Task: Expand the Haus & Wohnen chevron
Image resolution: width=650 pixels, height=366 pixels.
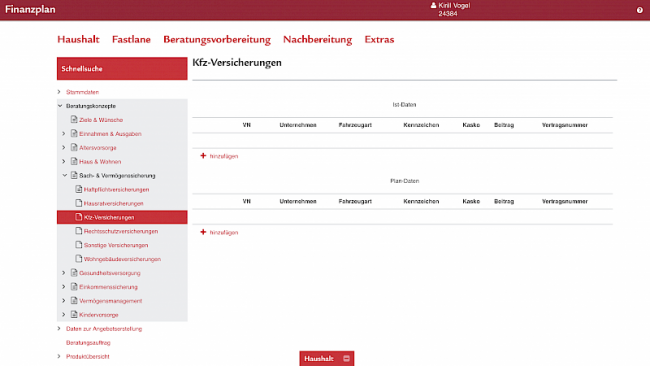Action: pyautogui.click(x=63, y=161)
